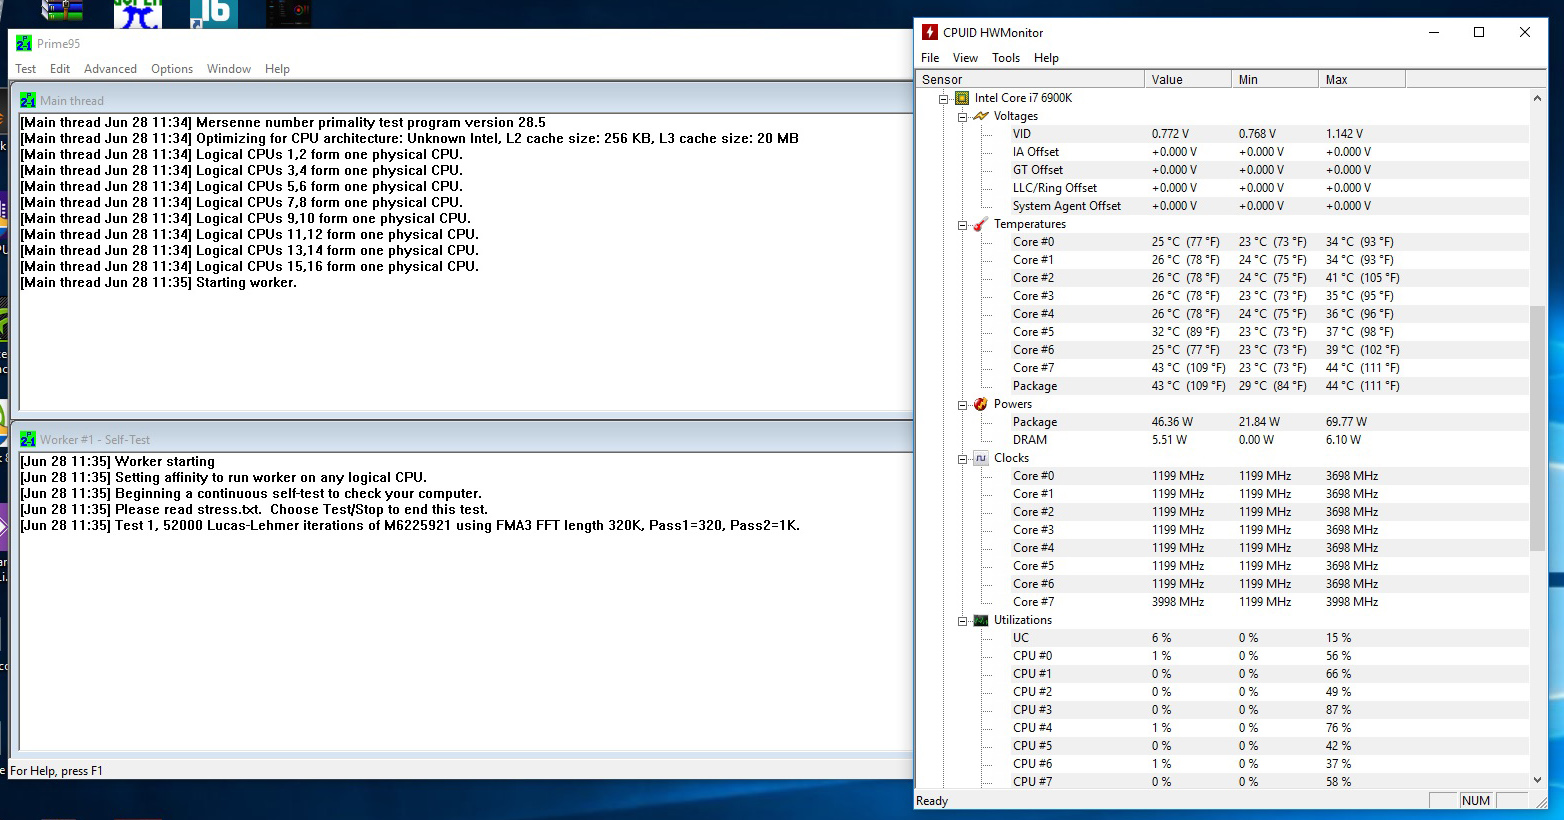Click the 1.142 V max VID value
The image size is (1564, 820).
click(1344, 134)
